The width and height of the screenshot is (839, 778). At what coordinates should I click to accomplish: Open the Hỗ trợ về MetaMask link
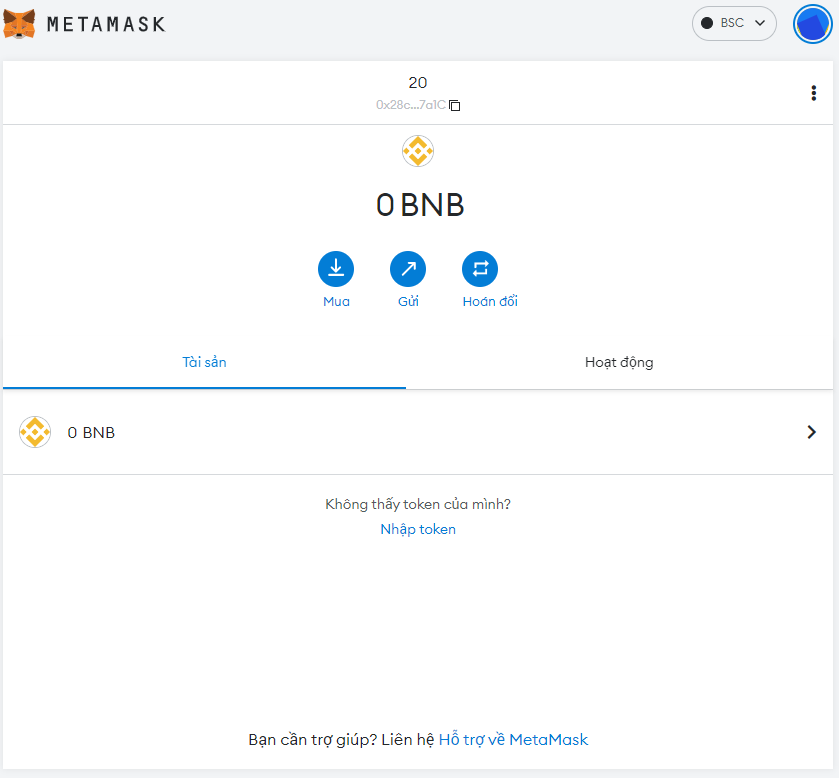(x=513, y=739)
